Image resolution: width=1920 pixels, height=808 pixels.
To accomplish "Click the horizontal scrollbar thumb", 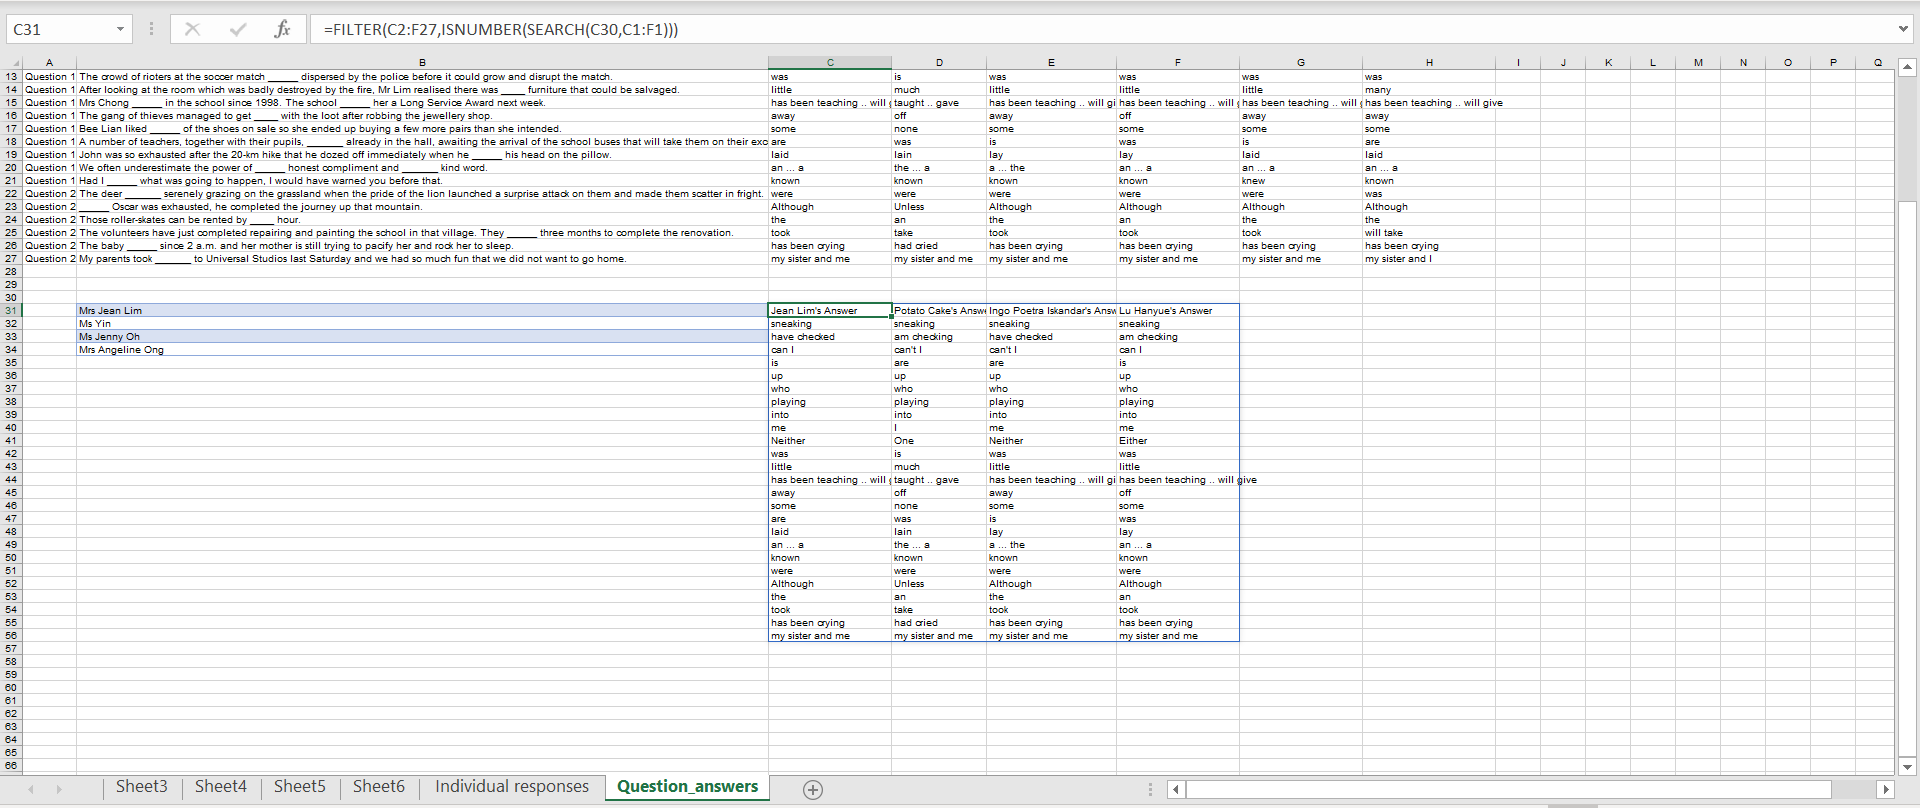I will 1509,789.
